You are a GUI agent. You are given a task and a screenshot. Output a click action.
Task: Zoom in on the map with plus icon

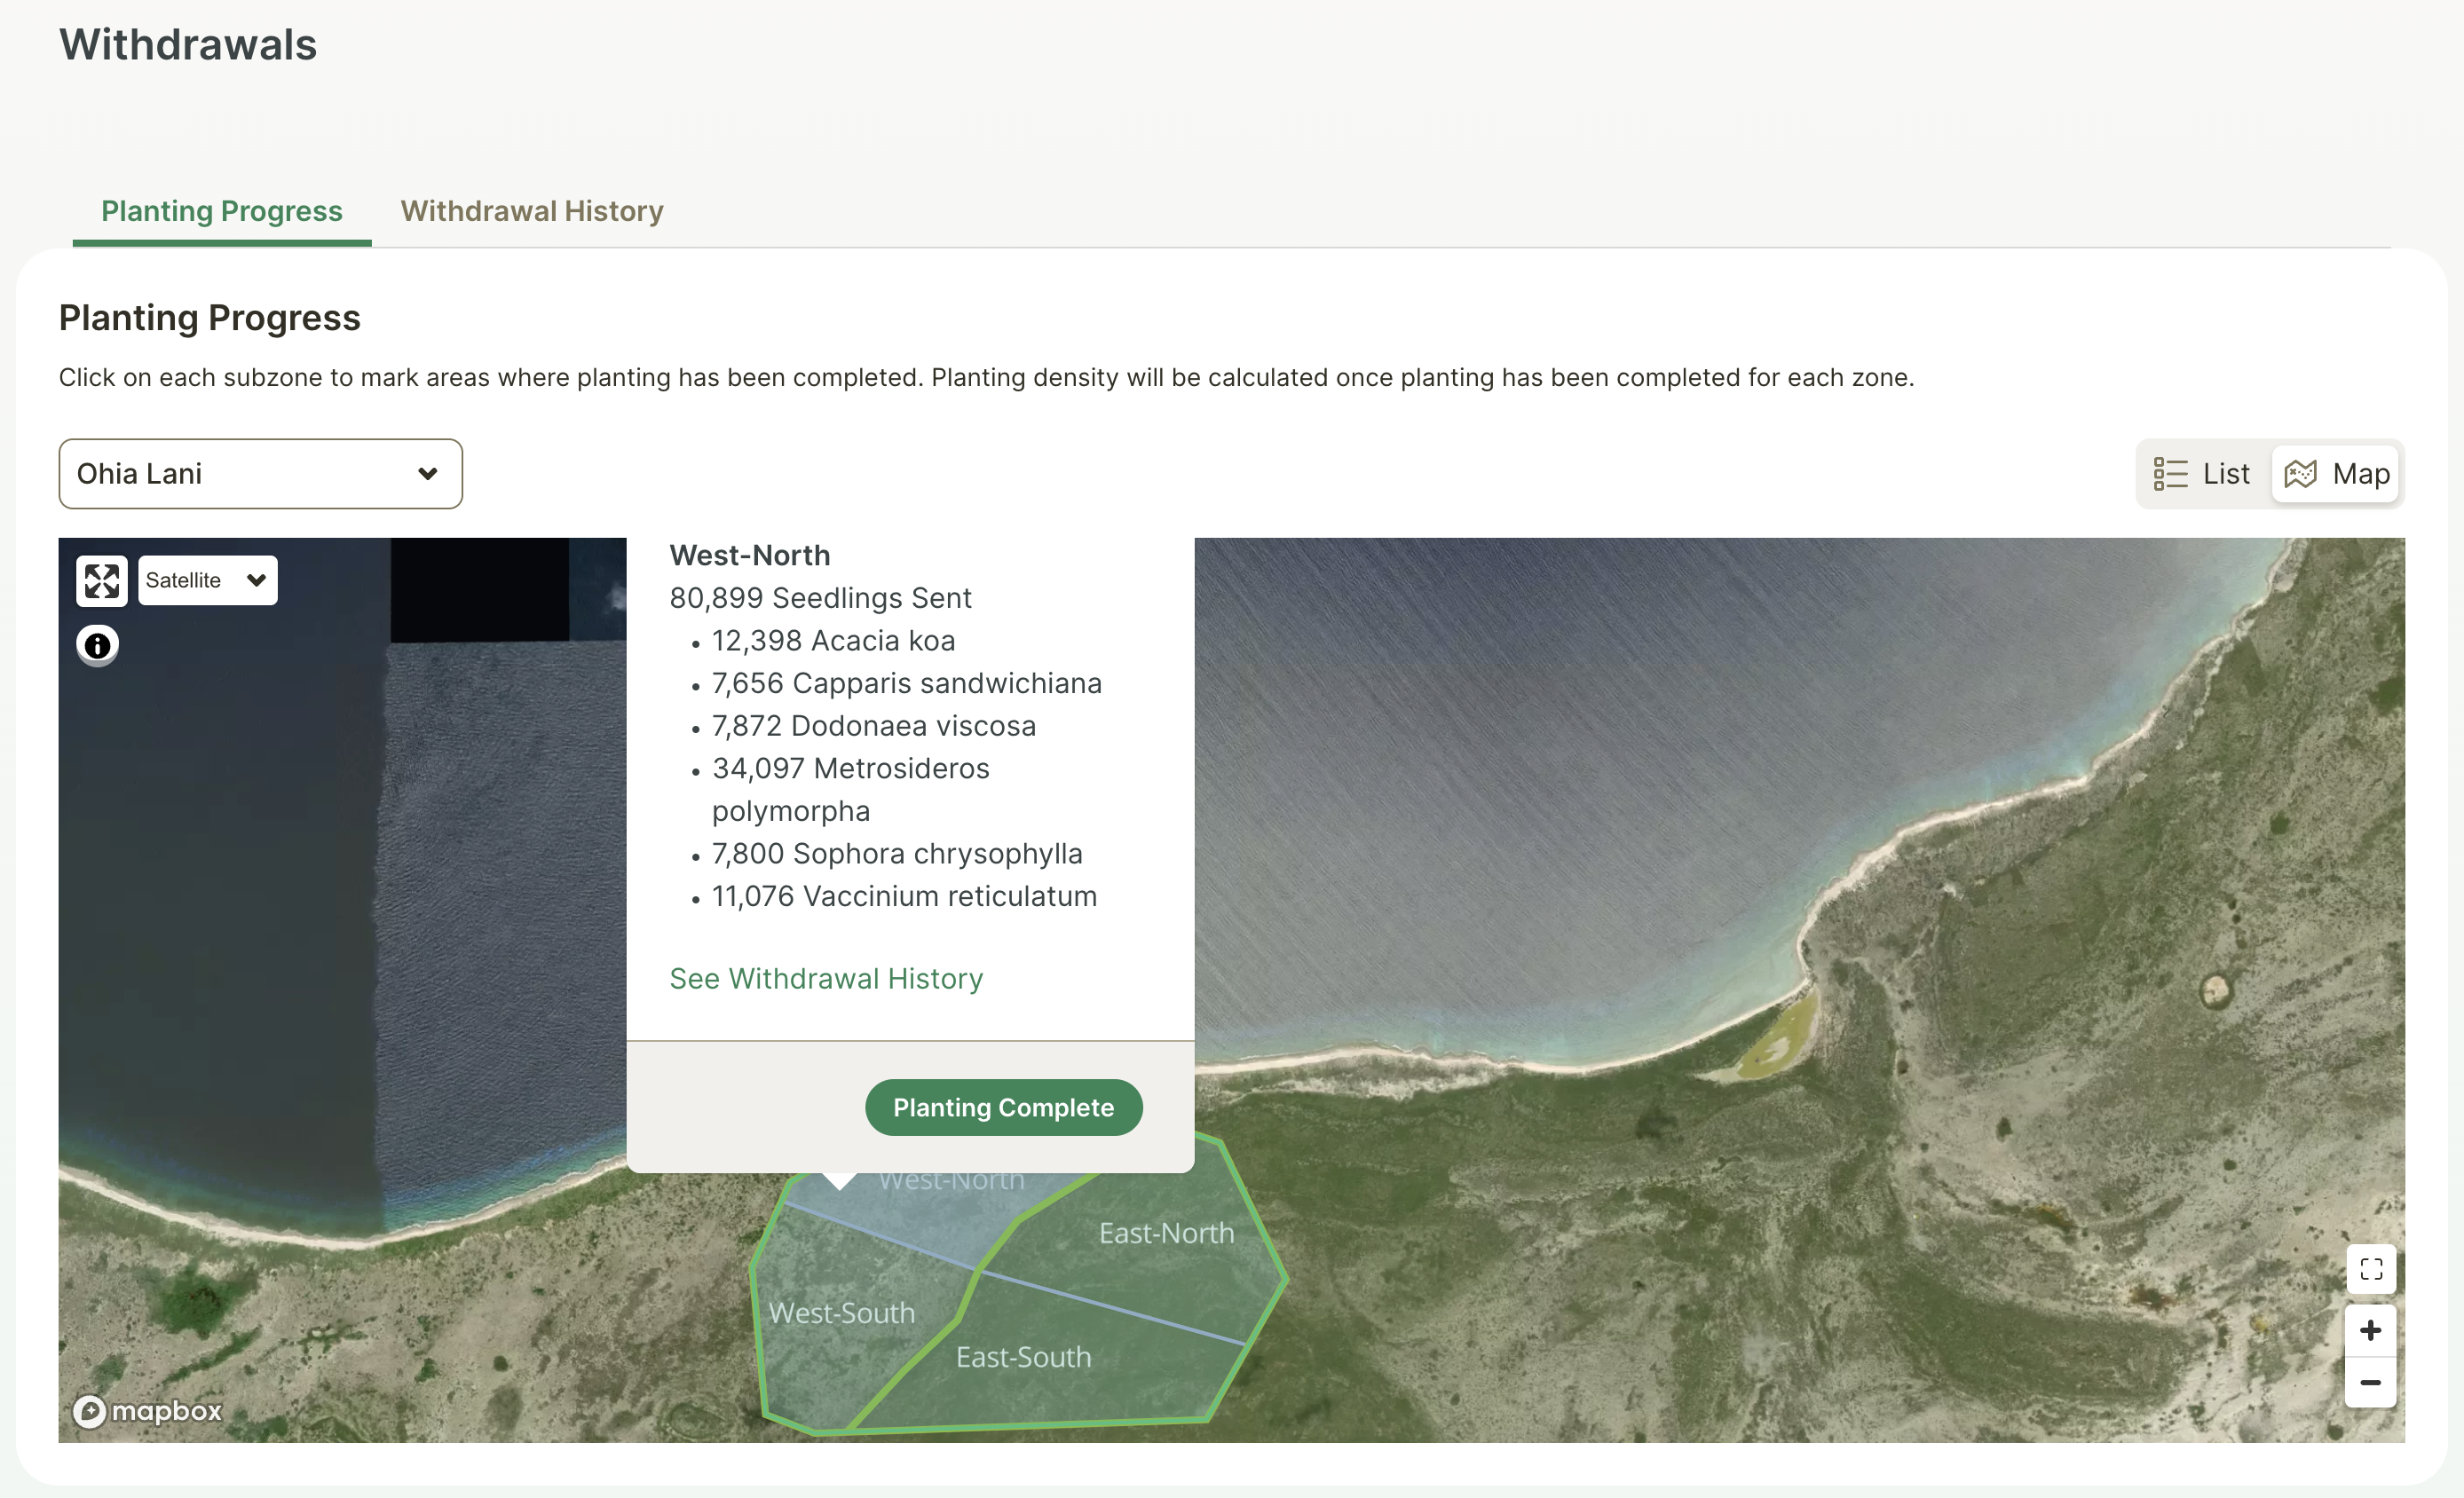point(2370,1330)
